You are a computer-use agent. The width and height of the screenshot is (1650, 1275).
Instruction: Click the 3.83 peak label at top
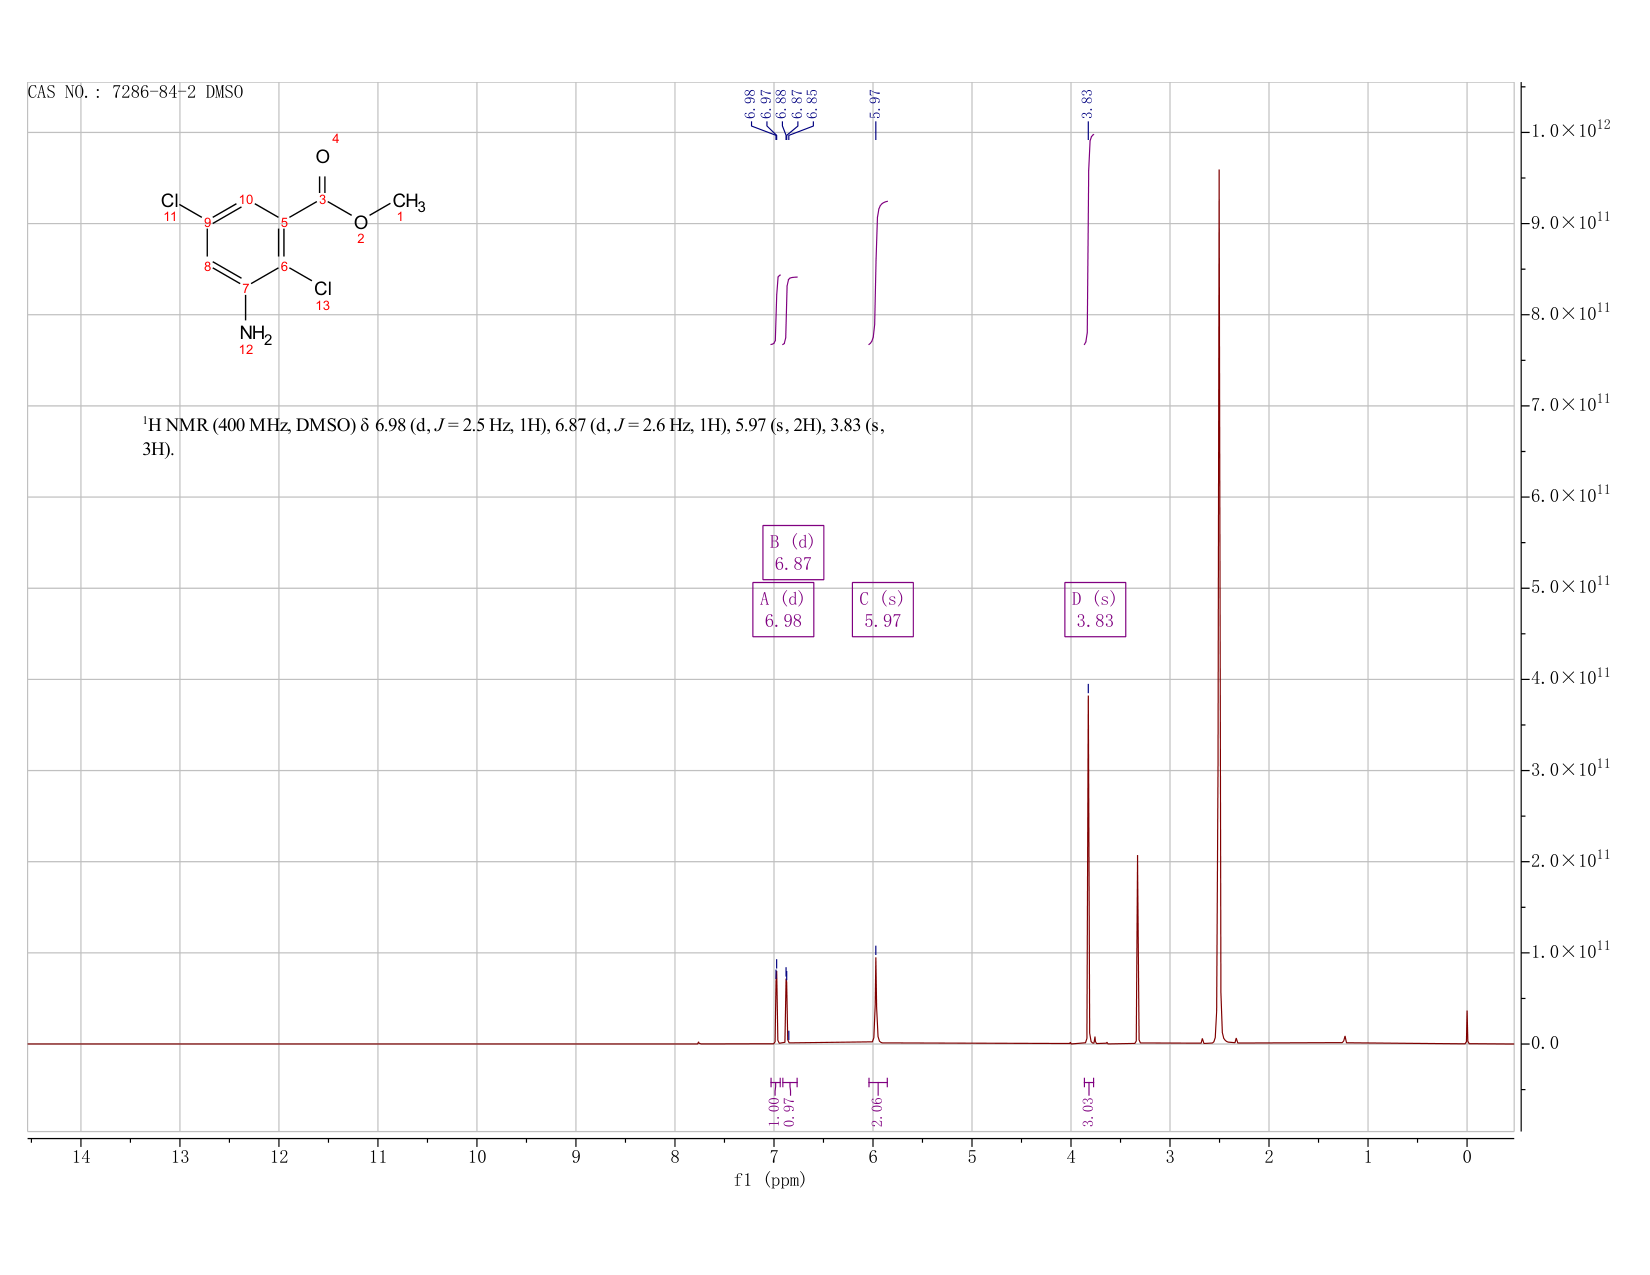(x=1088, y=104)
